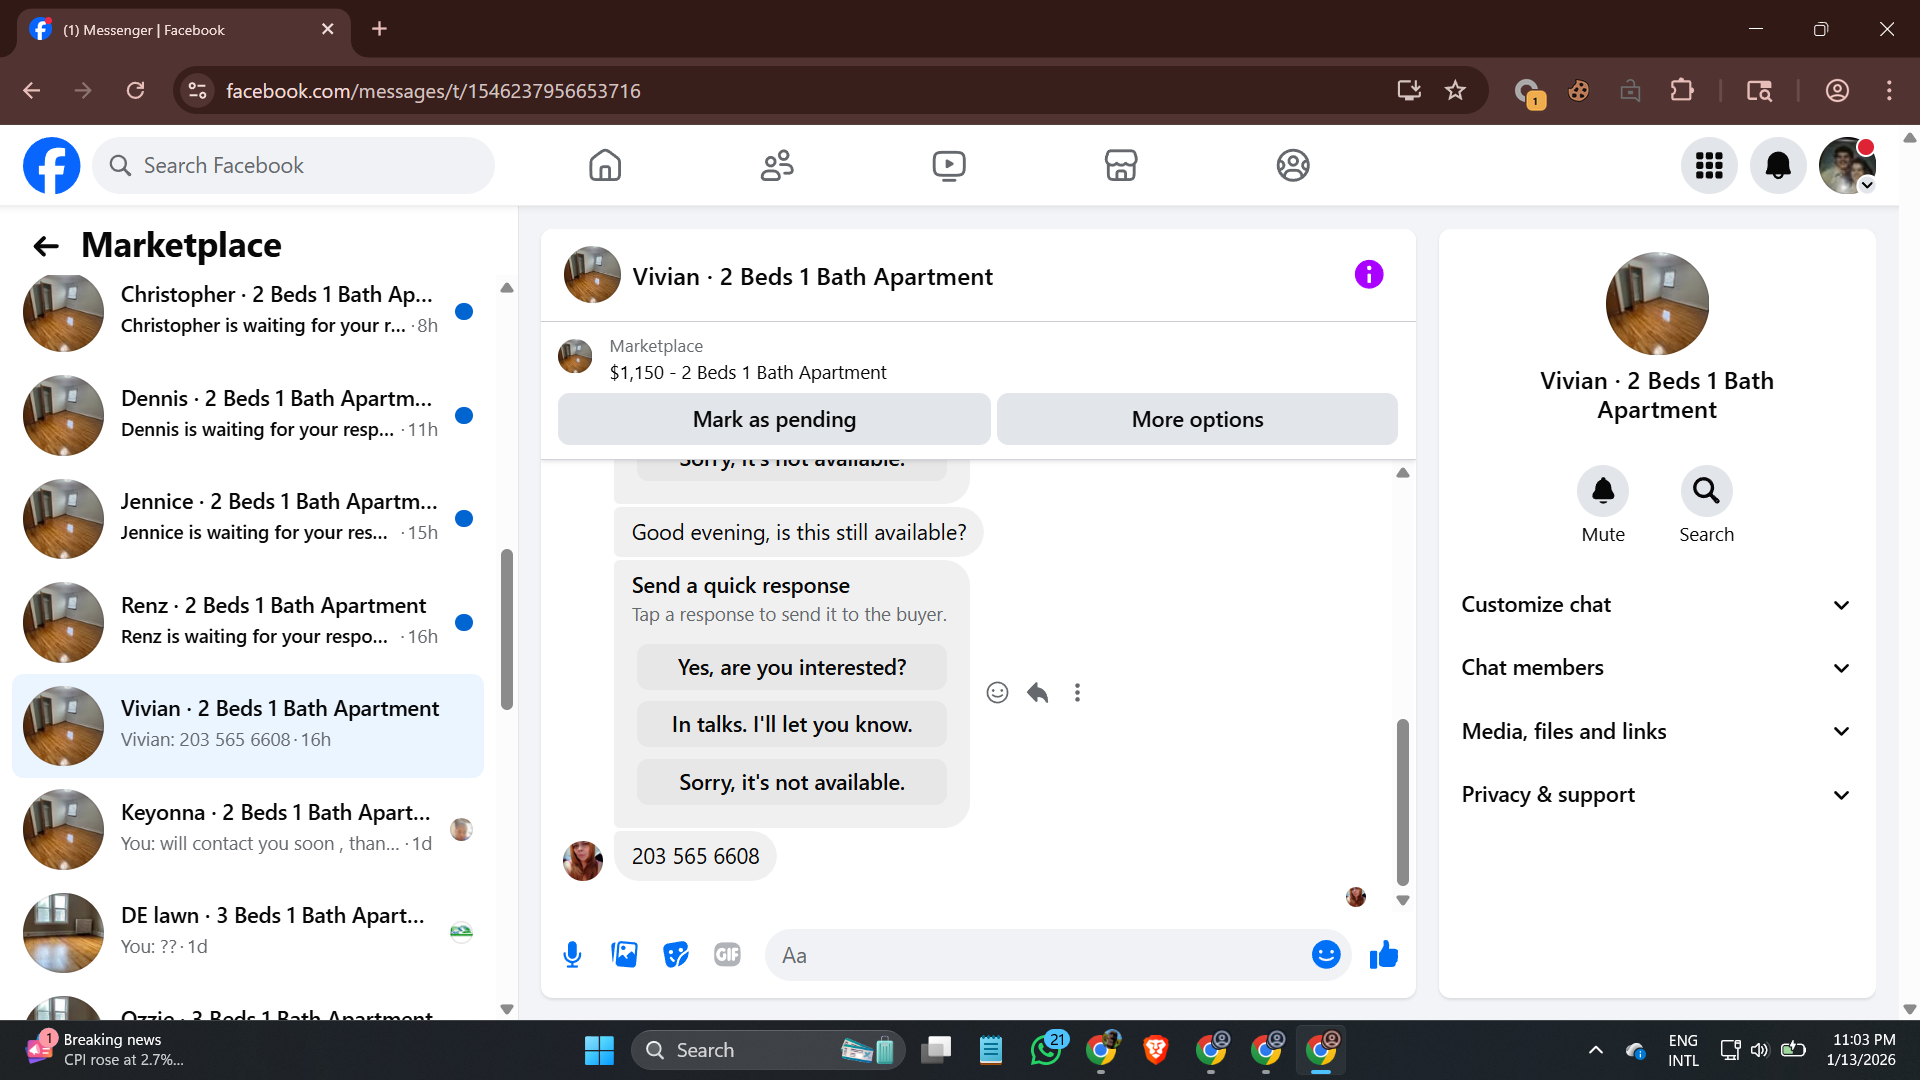Expand Media, files and links section

click(x=1655, y=731)
